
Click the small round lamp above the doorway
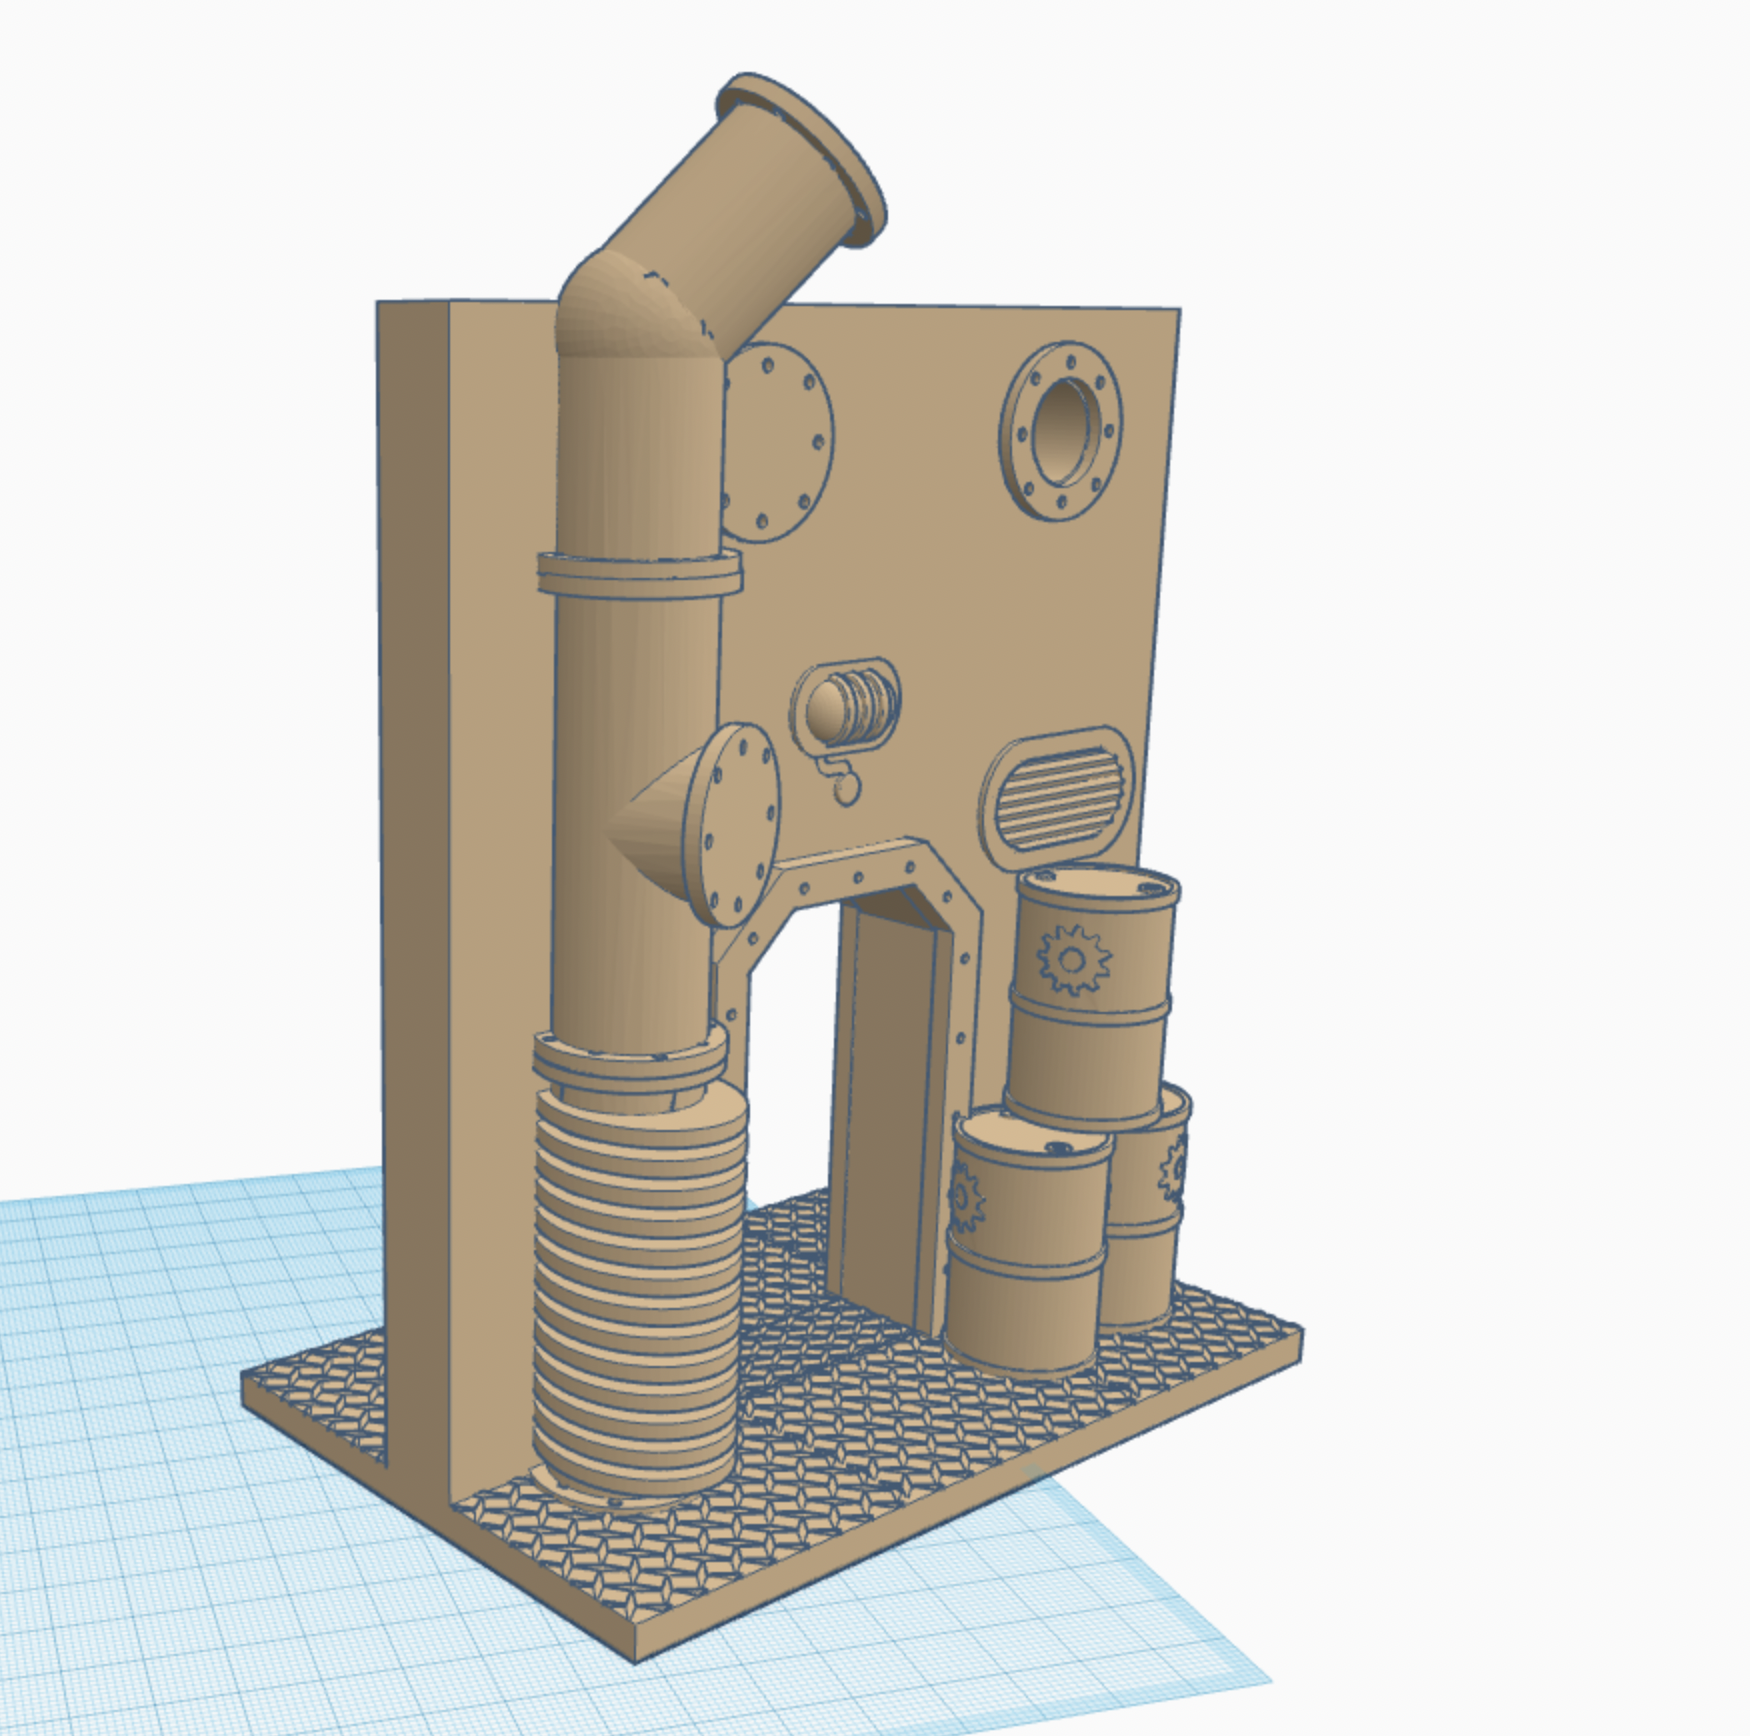[x=846, y=705]
